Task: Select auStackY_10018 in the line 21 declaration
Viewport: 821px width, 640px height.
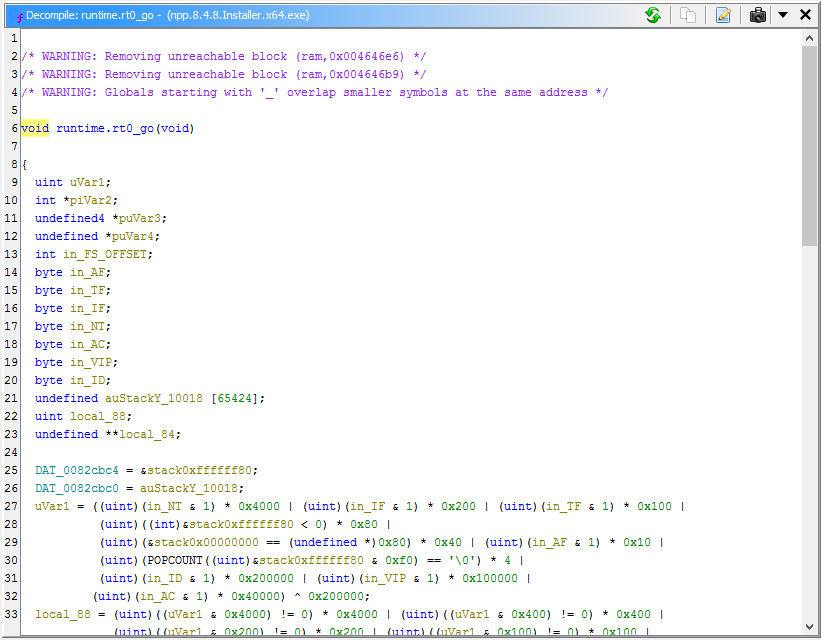Action: (x=153, y=398)
